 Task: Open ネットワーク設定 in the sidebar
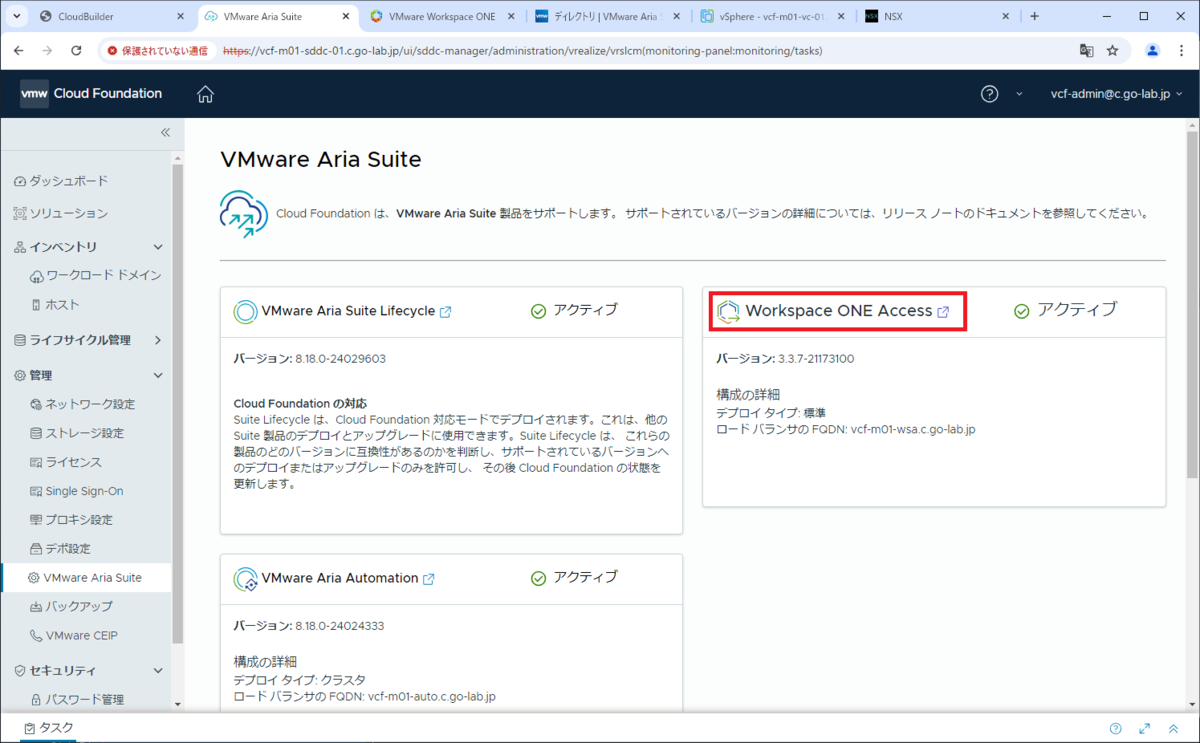82,404
